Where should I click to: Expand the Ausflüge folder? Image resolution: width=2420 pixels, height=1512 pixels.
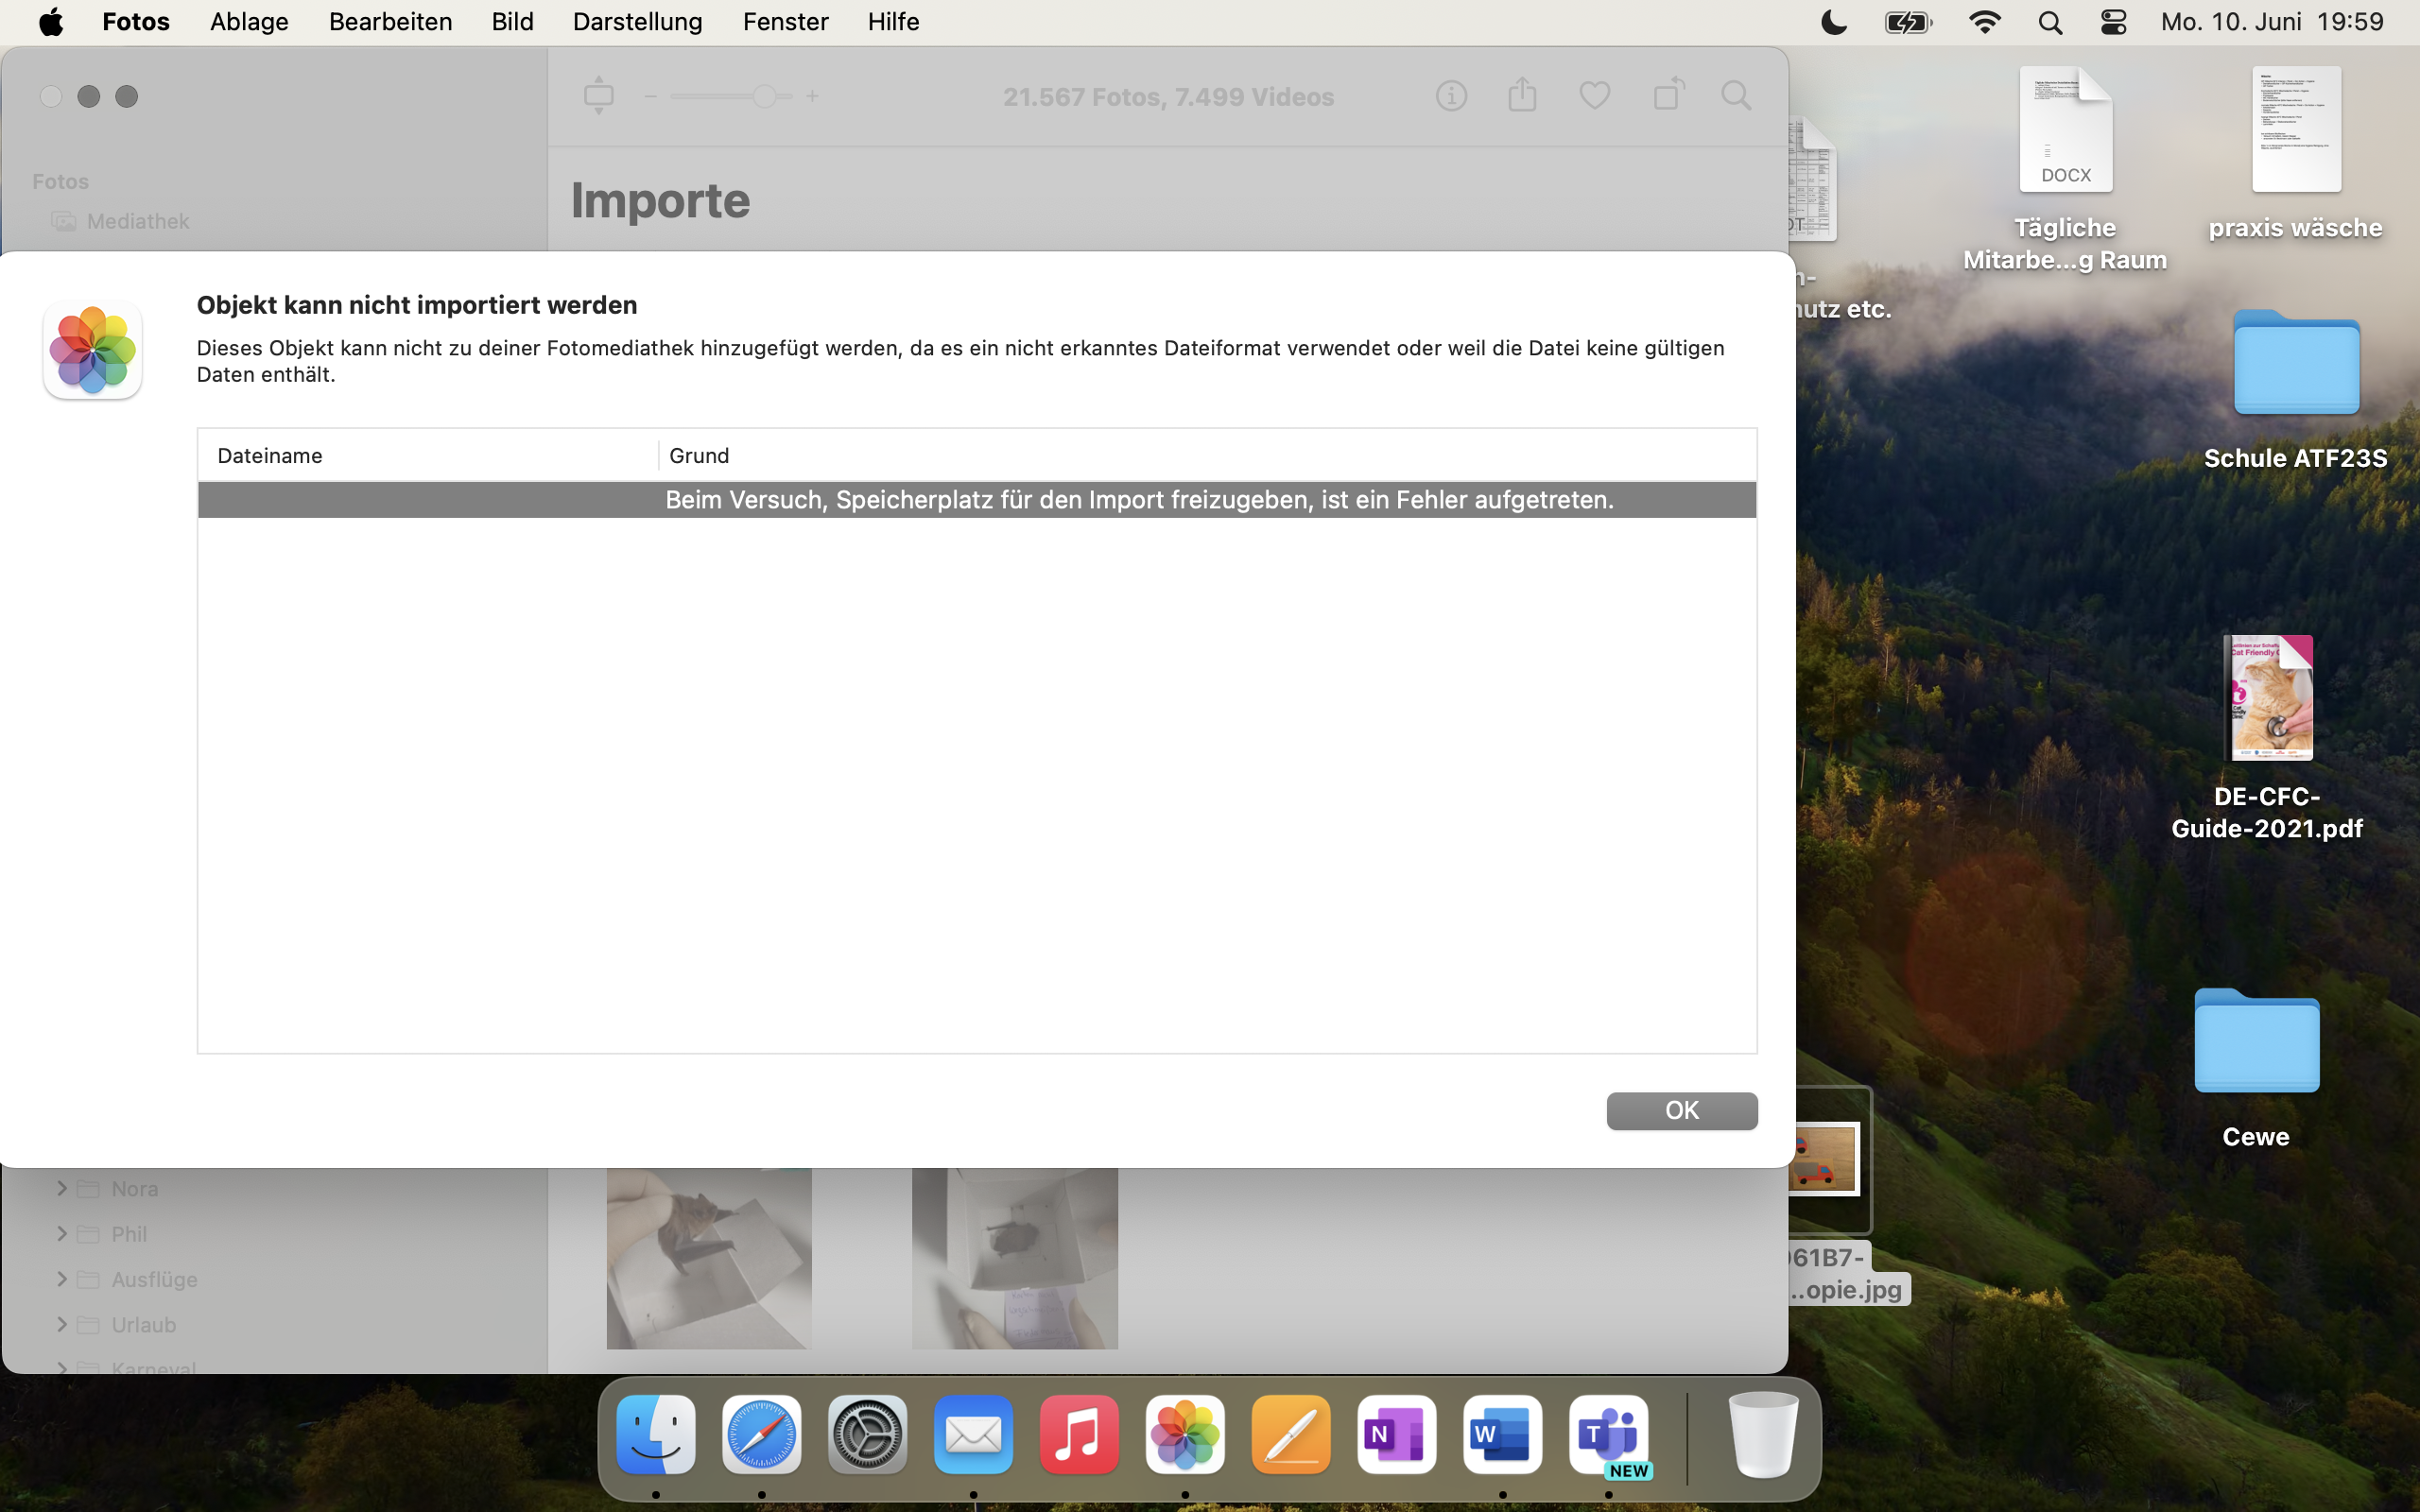pos(62,1279)
